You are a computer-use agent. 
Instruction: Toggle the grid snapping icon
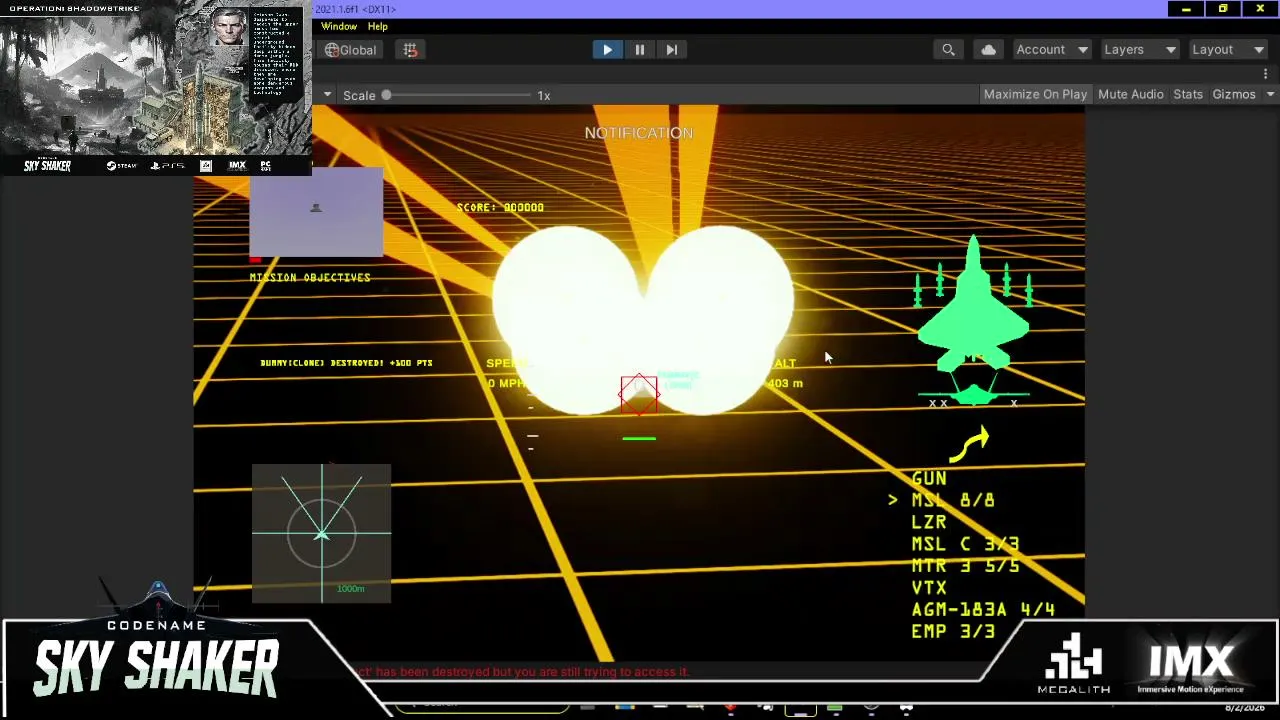410,50
